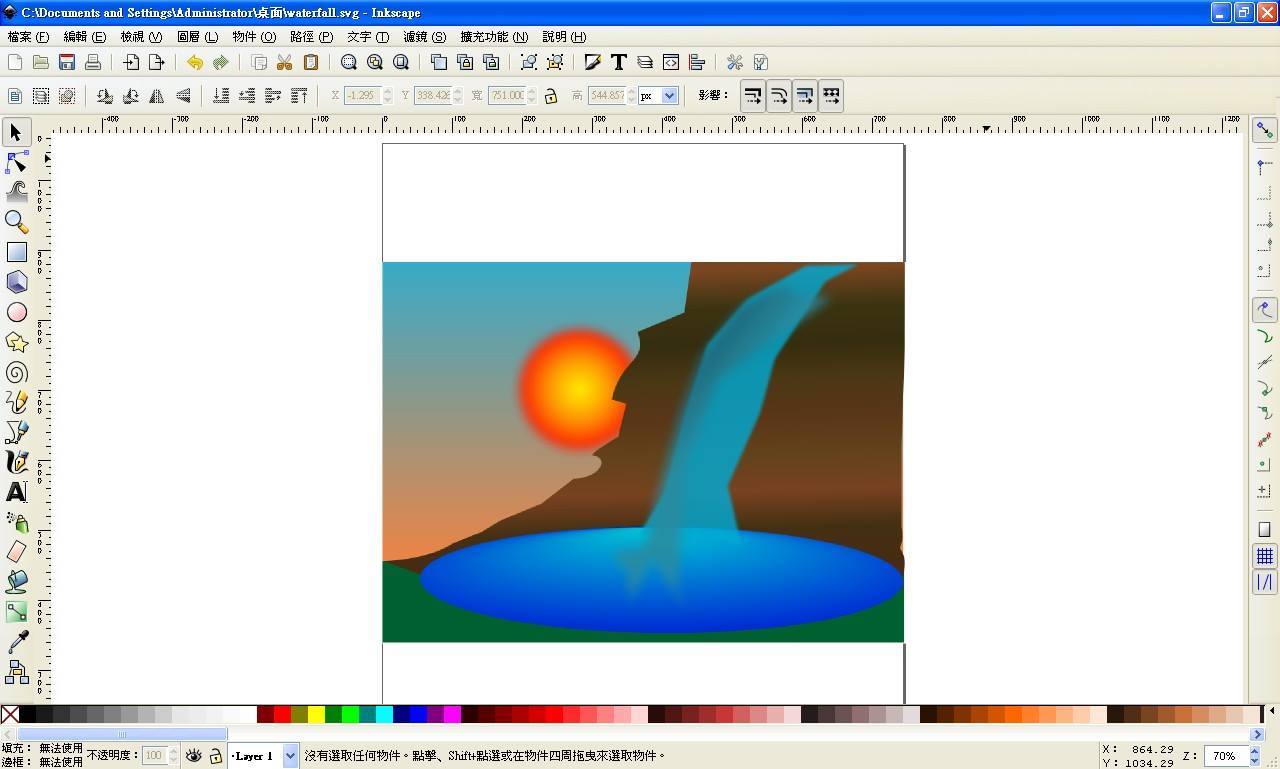Open the 濾鏡 (S) menu
Viewport: 1280px width, 769px height.
424,37
